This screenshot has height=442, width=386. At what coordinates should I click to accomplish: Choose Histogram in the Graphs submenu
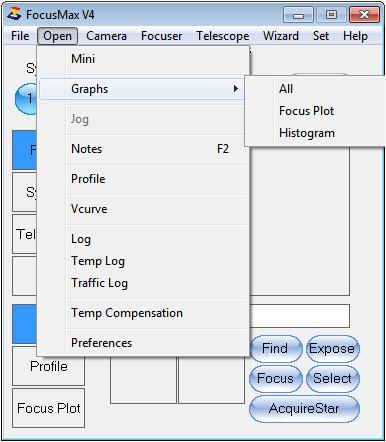coord(307,133)
